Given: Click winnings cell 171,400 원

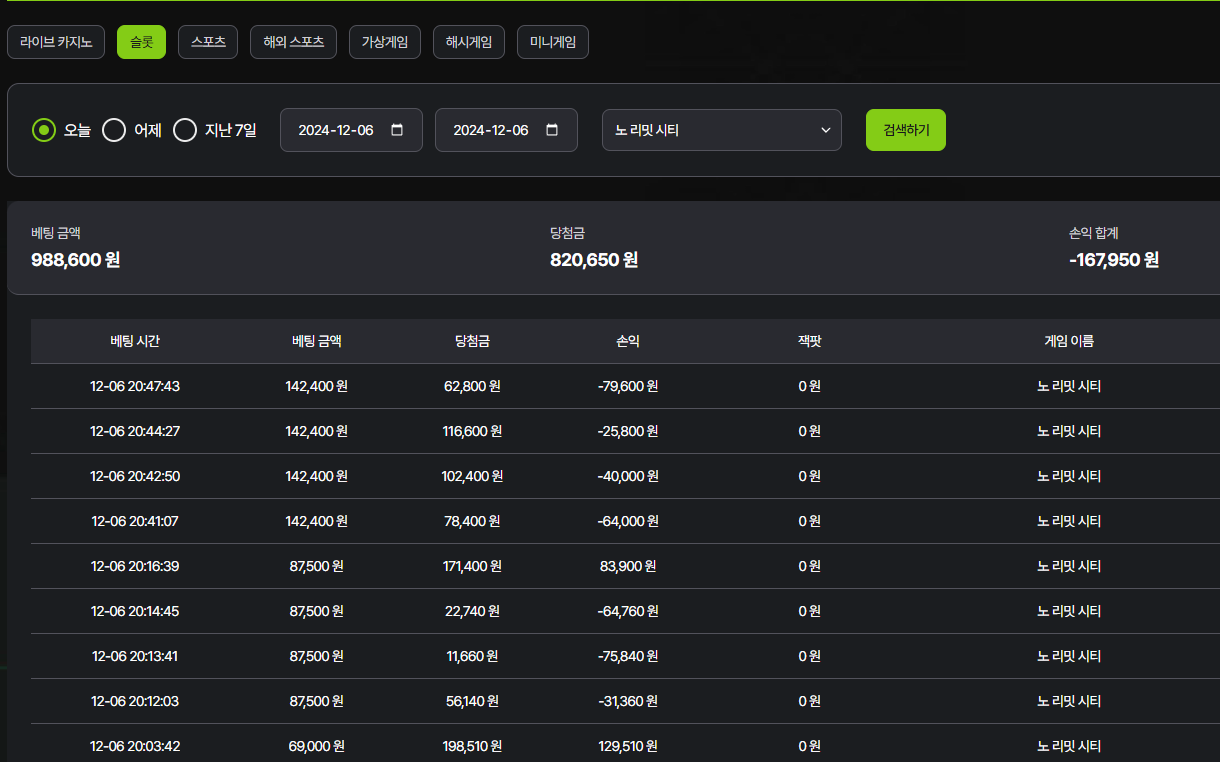Looking at the screenshot, I should (472, 566).
